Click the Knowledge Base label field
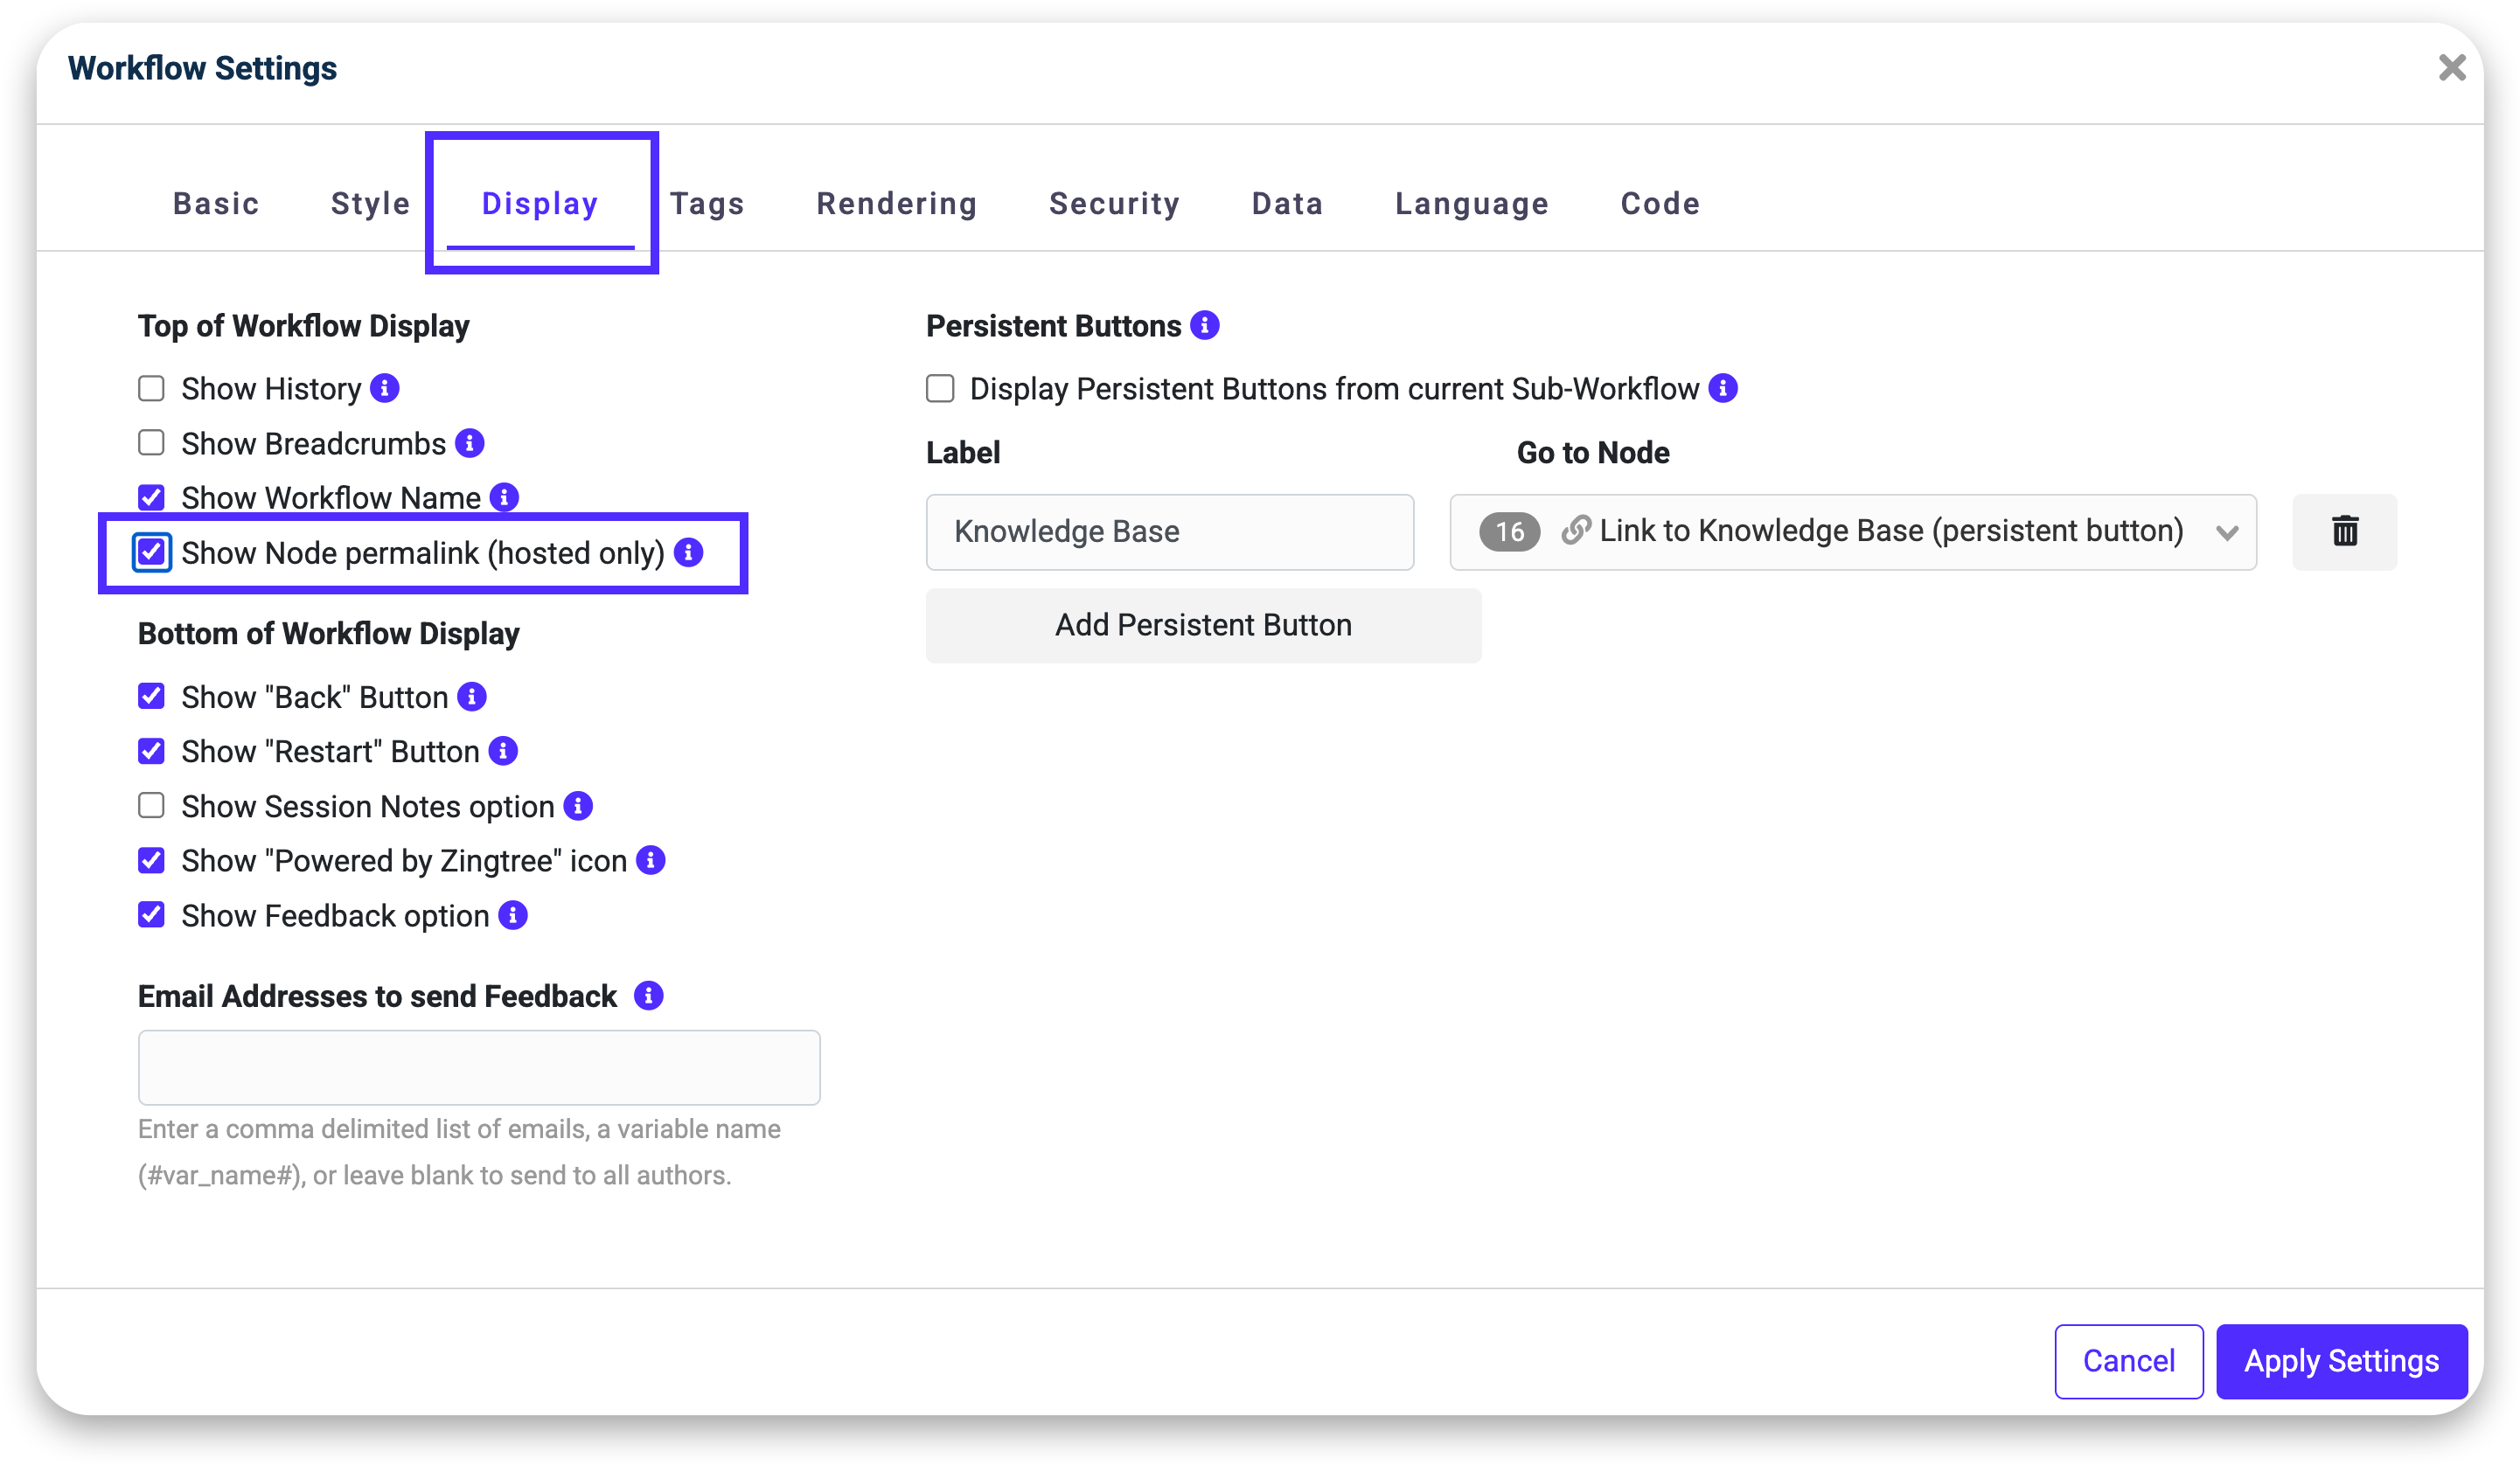The width and height of the screenshot is (2520, 1465). coord(1169,531)
